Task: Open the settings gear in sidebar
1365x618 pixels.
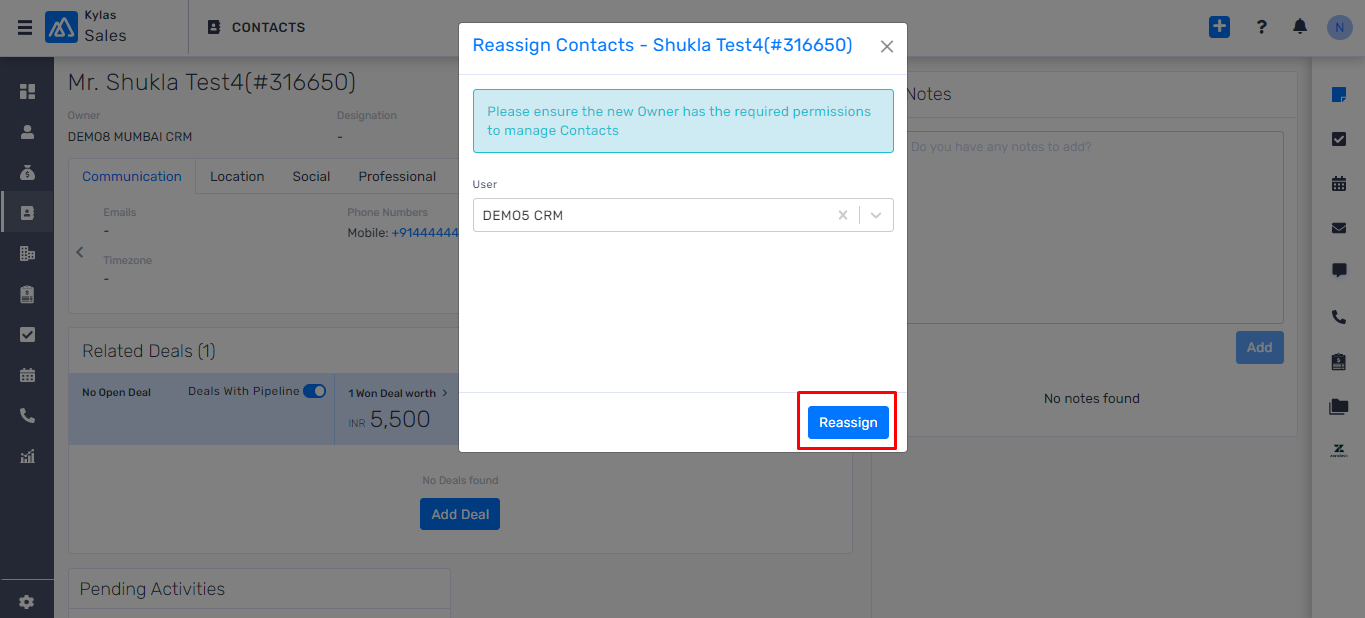Action: (27, 602)
